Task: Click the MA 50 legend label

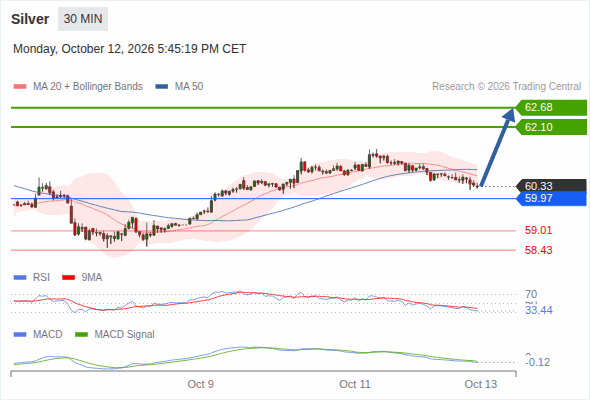Action: click(x=189, y=87)
